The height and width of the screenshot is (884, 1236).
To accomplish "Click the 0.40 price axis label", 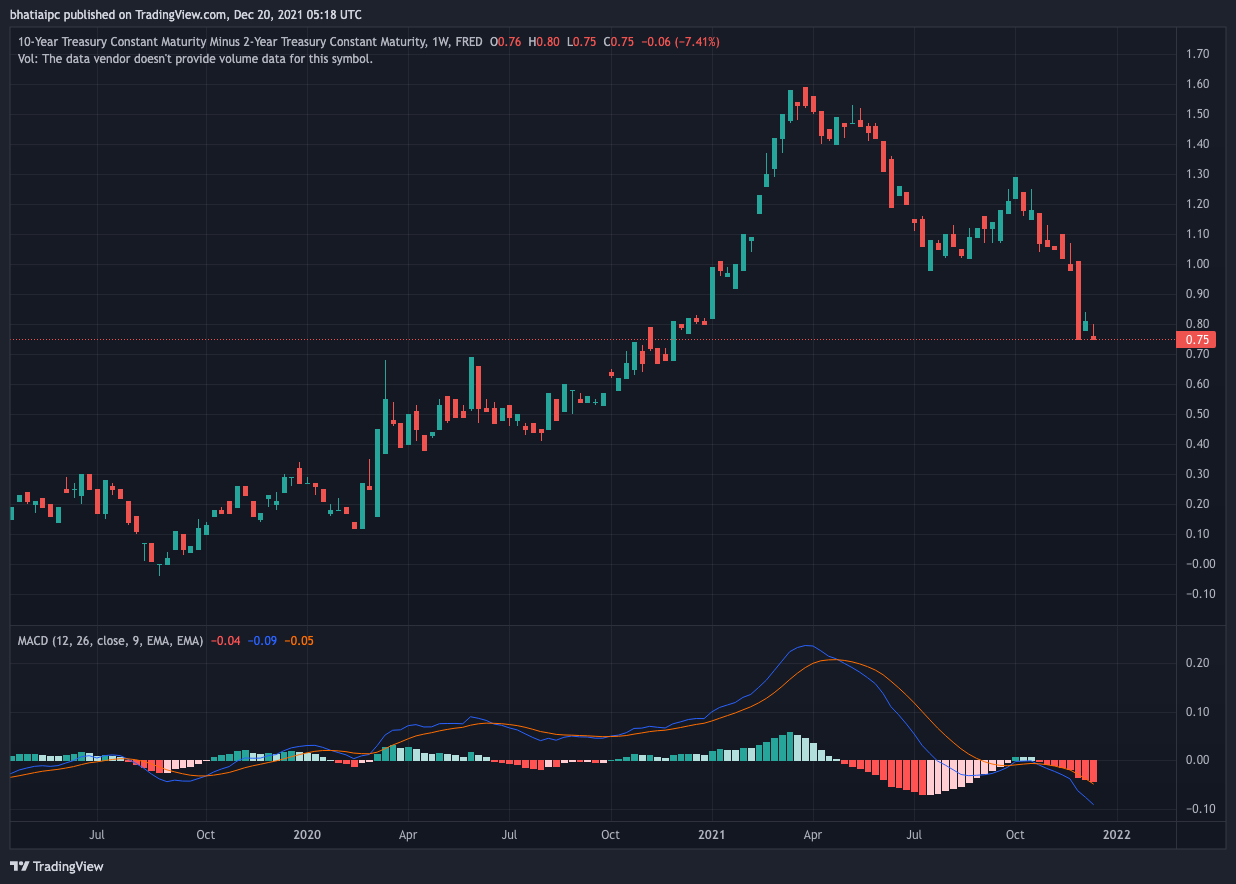I will pos(1197,444).
